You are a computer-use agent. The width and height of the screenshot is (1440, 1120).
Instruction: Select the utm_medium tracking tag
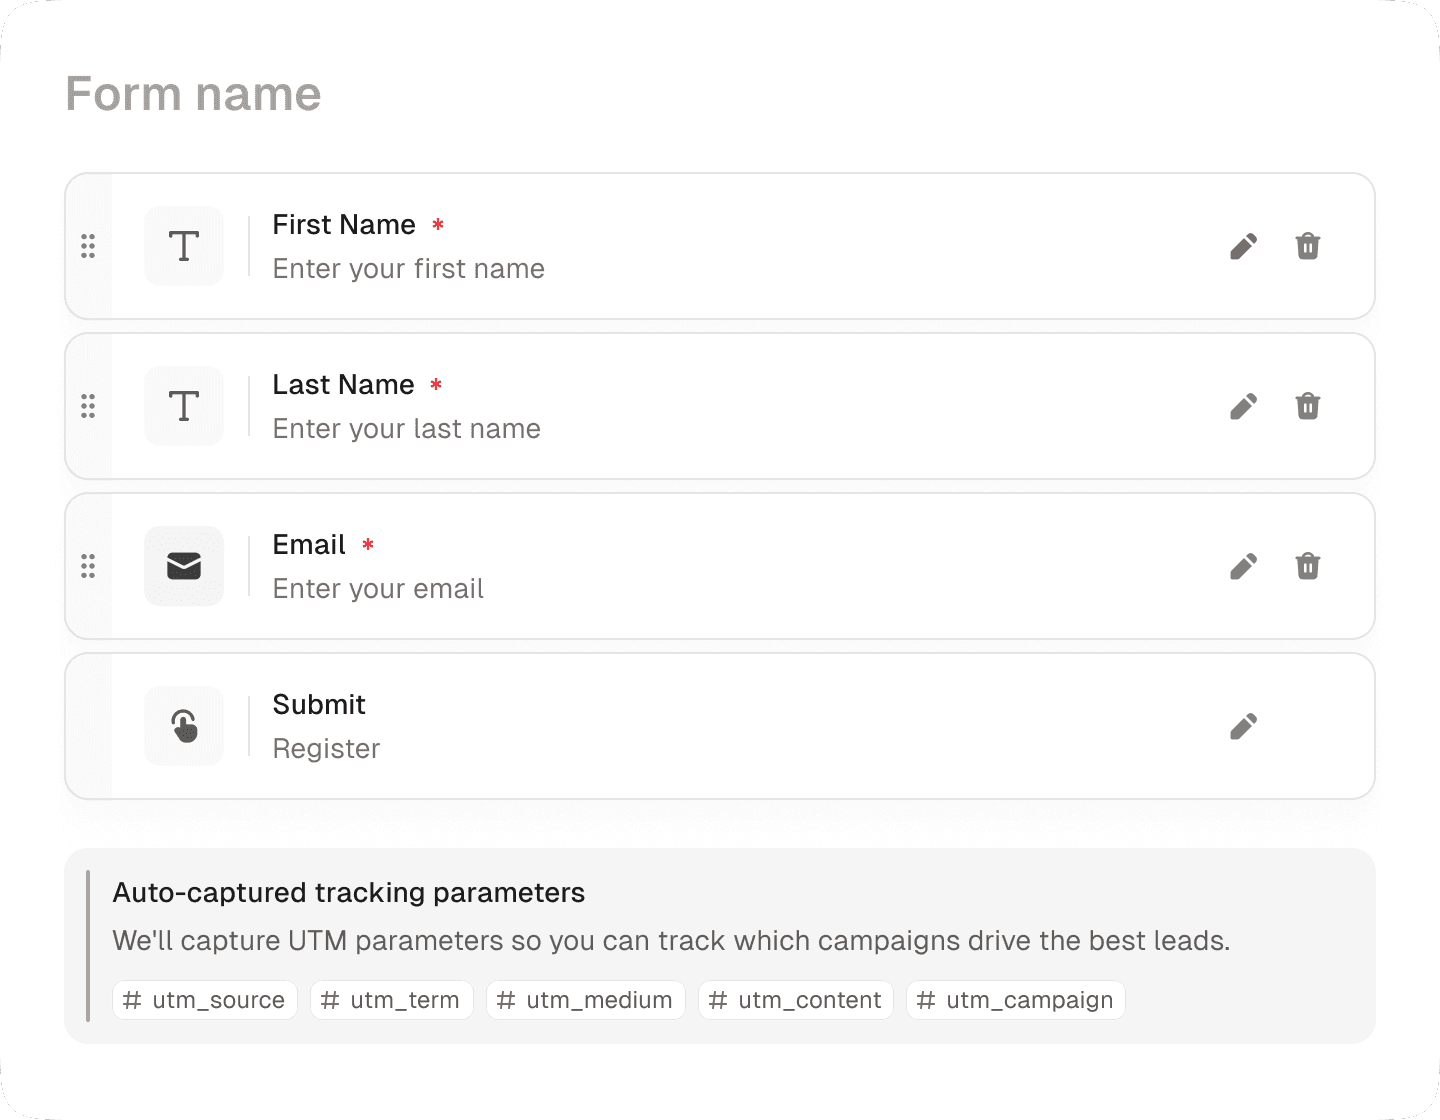pos(585,1000)
